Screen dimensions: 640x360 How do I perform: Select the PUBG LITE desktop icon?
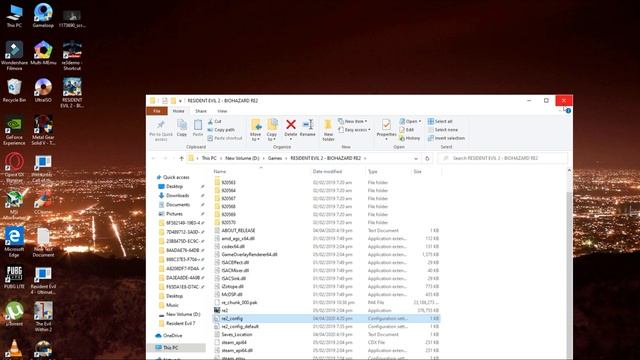[x=14, y=277]
